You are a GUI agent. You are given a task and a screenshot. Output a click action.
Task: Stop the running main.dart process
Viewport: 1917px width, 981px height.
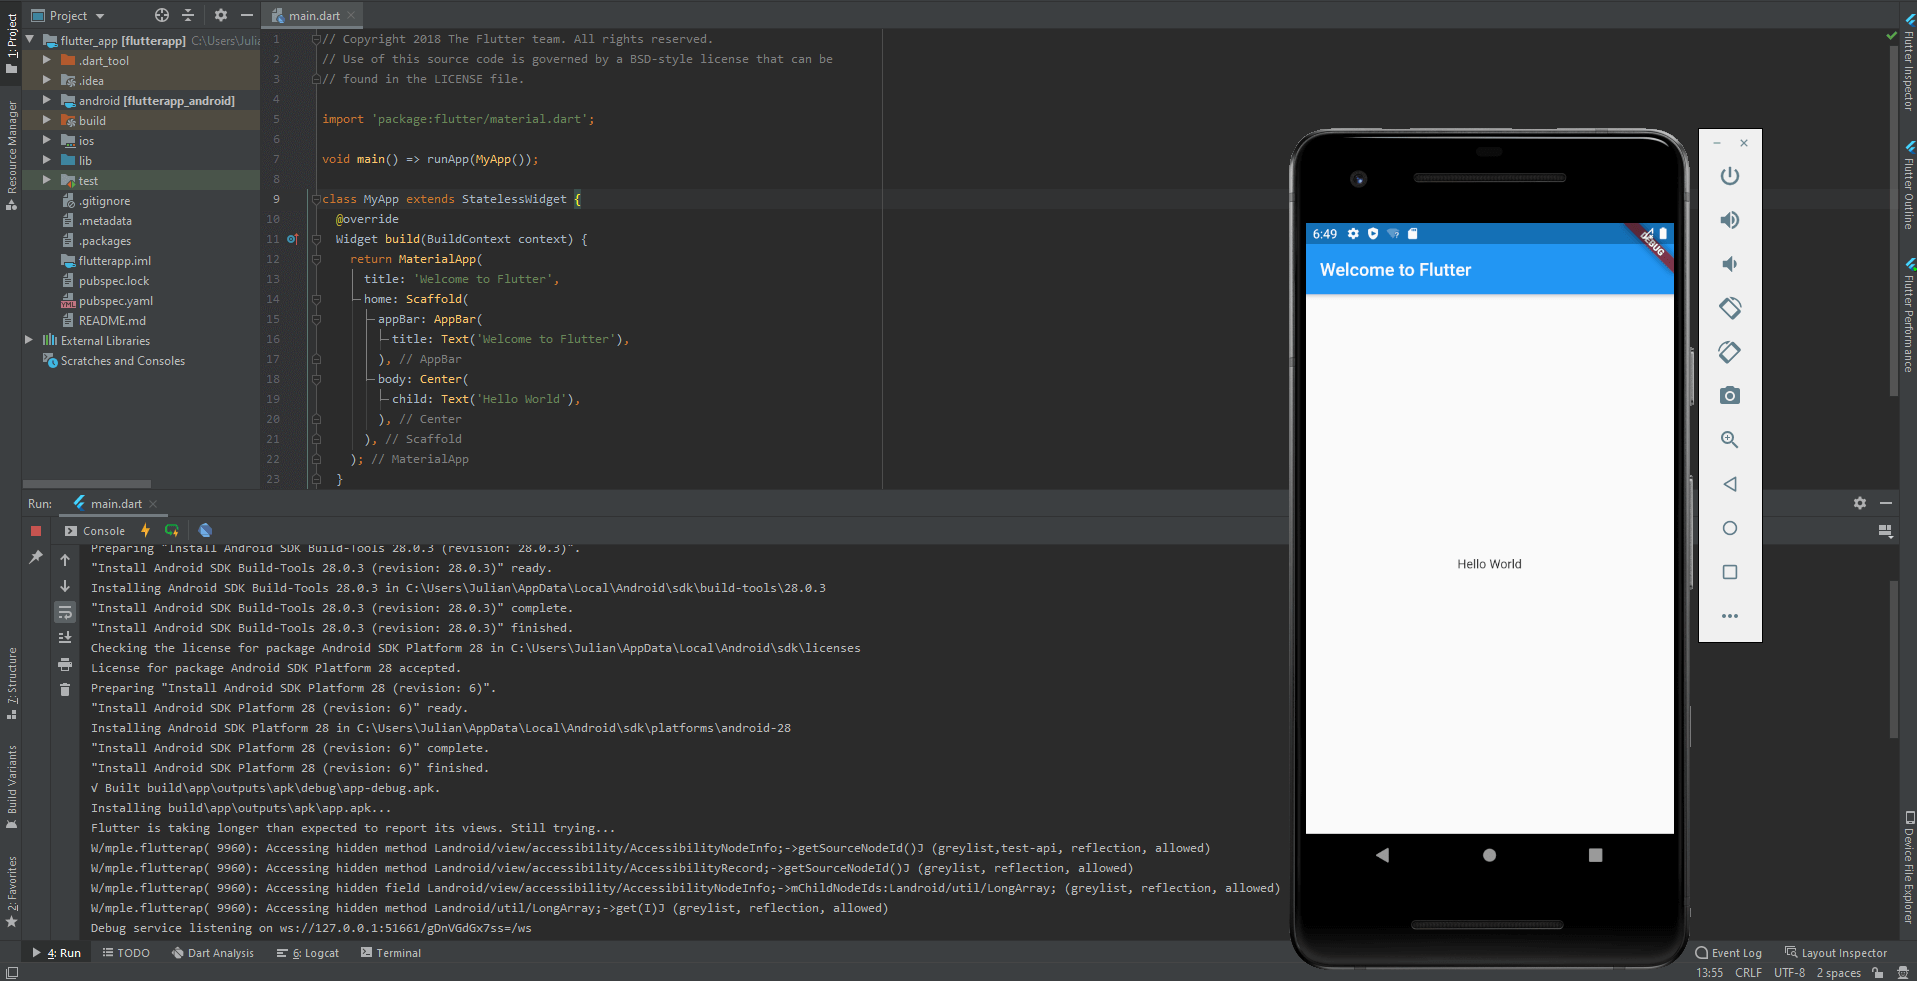36,530
